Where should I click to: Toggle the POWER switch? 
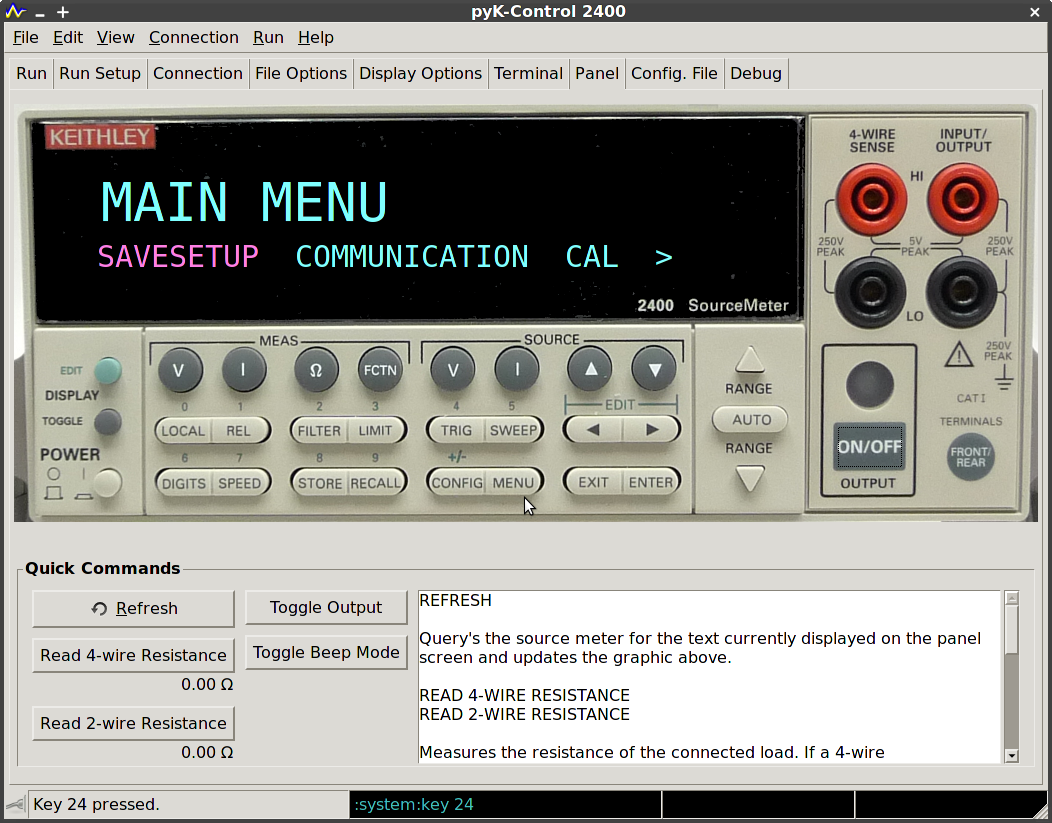click(107, 482)
